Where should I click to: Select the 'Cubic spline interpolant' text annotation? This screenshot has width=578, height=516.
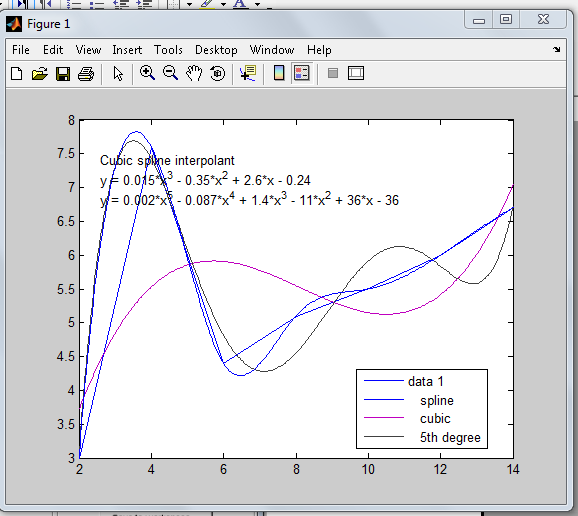click(x=167, y=161)
